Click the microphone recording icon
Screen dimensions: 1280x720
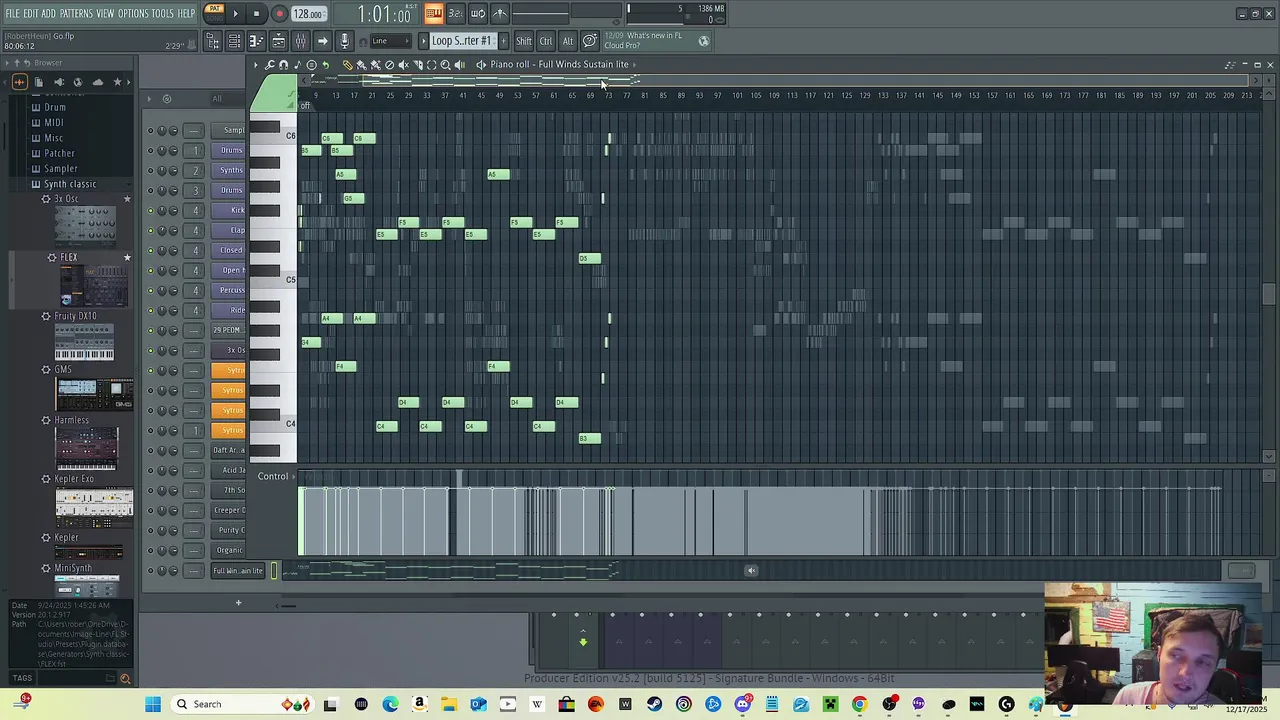pyautogui.click(x=344, y=41)
